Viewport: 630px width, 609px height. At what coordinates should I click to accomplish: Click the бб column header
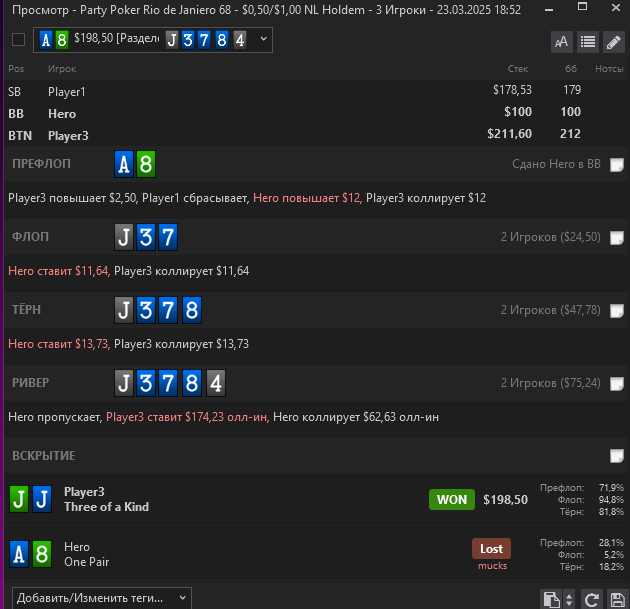(x=571, y=69)
